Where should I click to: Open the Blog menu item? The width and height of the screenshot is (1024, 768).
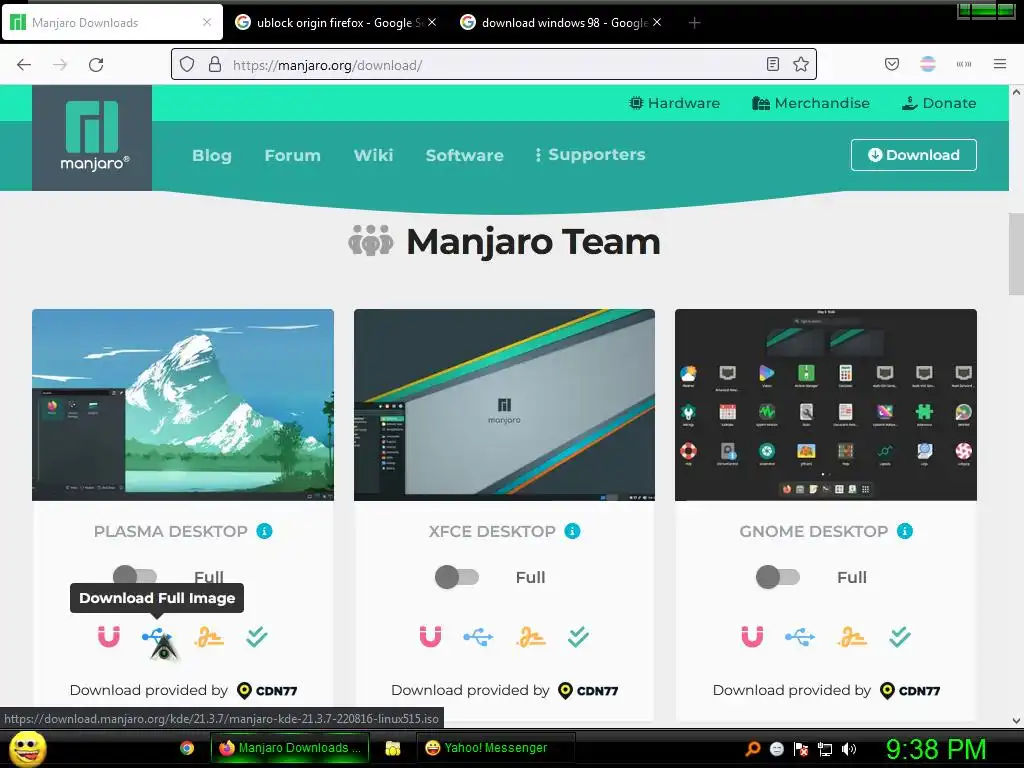click(x=212, y=155)
